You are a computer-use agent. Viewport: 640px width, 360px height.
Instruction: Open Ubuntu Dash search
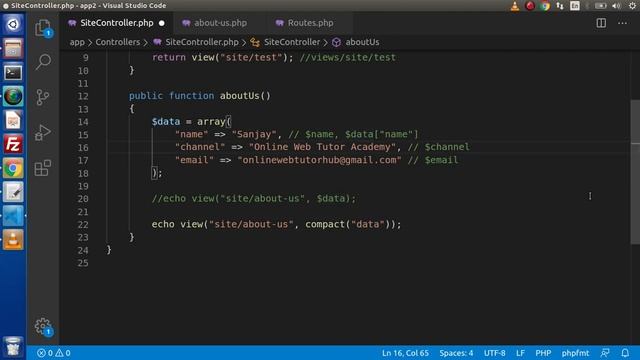click(13, 24)
